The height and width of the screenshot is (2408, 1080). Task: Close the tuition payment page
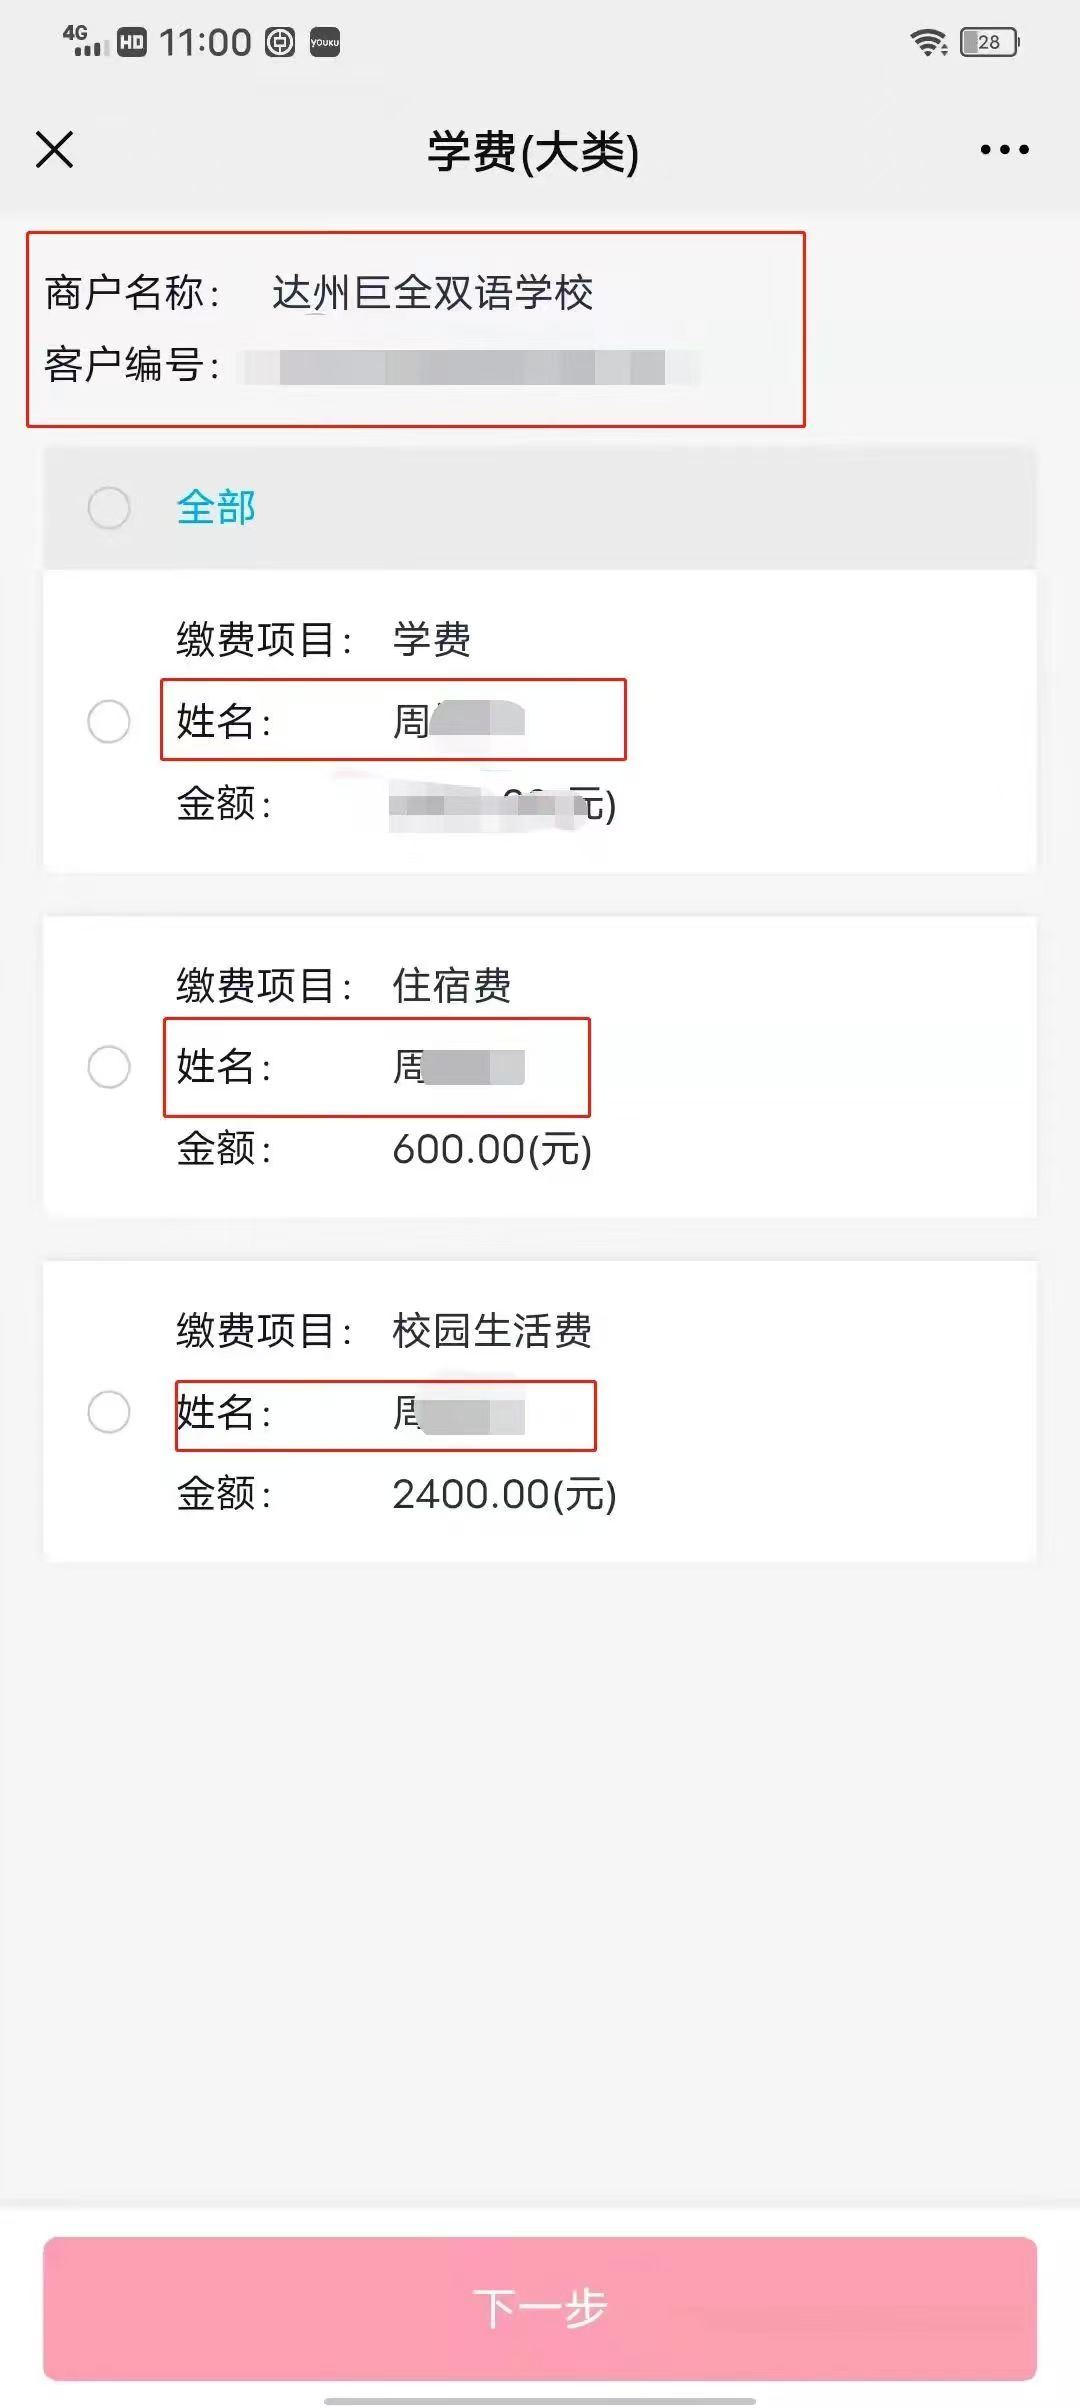[55, 150]
